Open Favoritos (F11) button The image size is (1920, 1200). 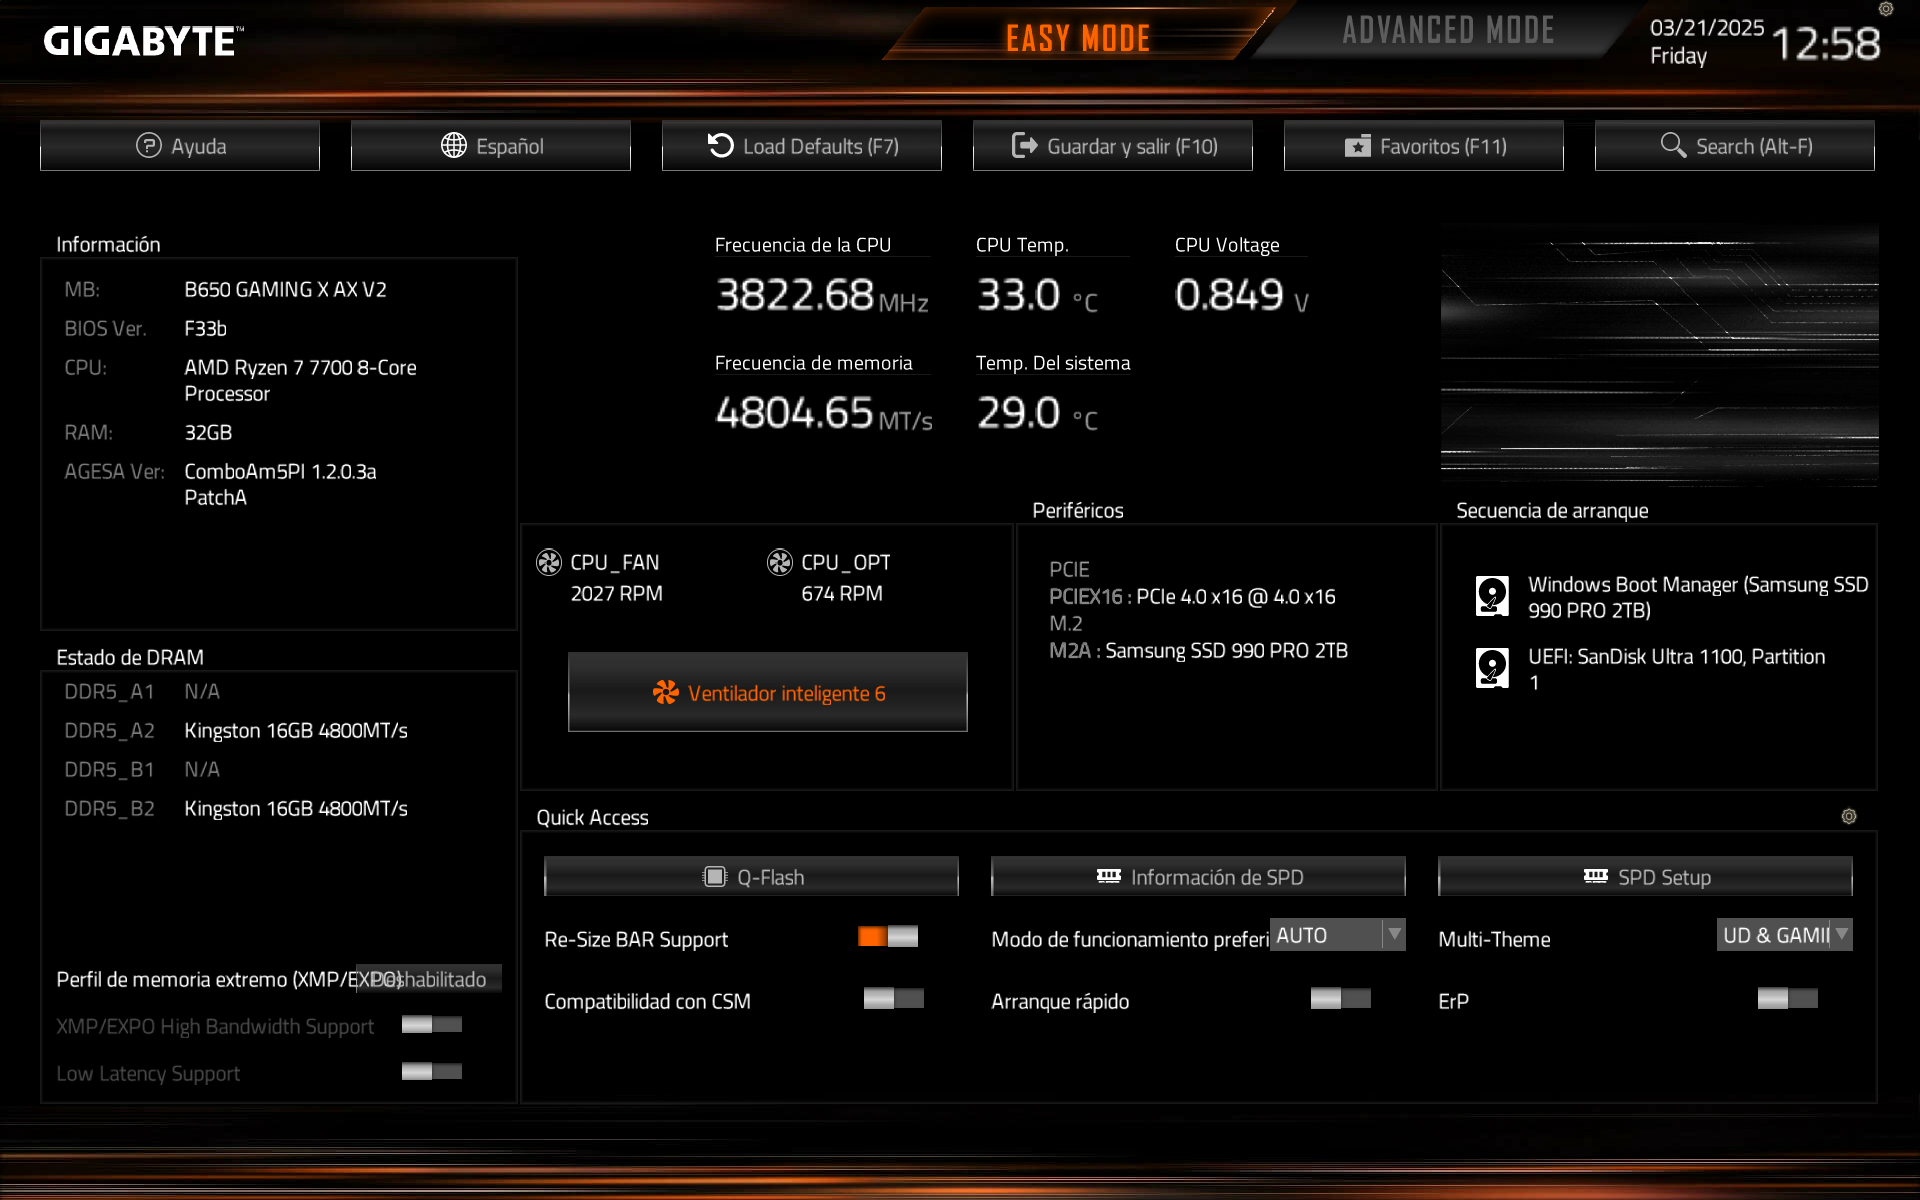click(x=1424, y=146)
